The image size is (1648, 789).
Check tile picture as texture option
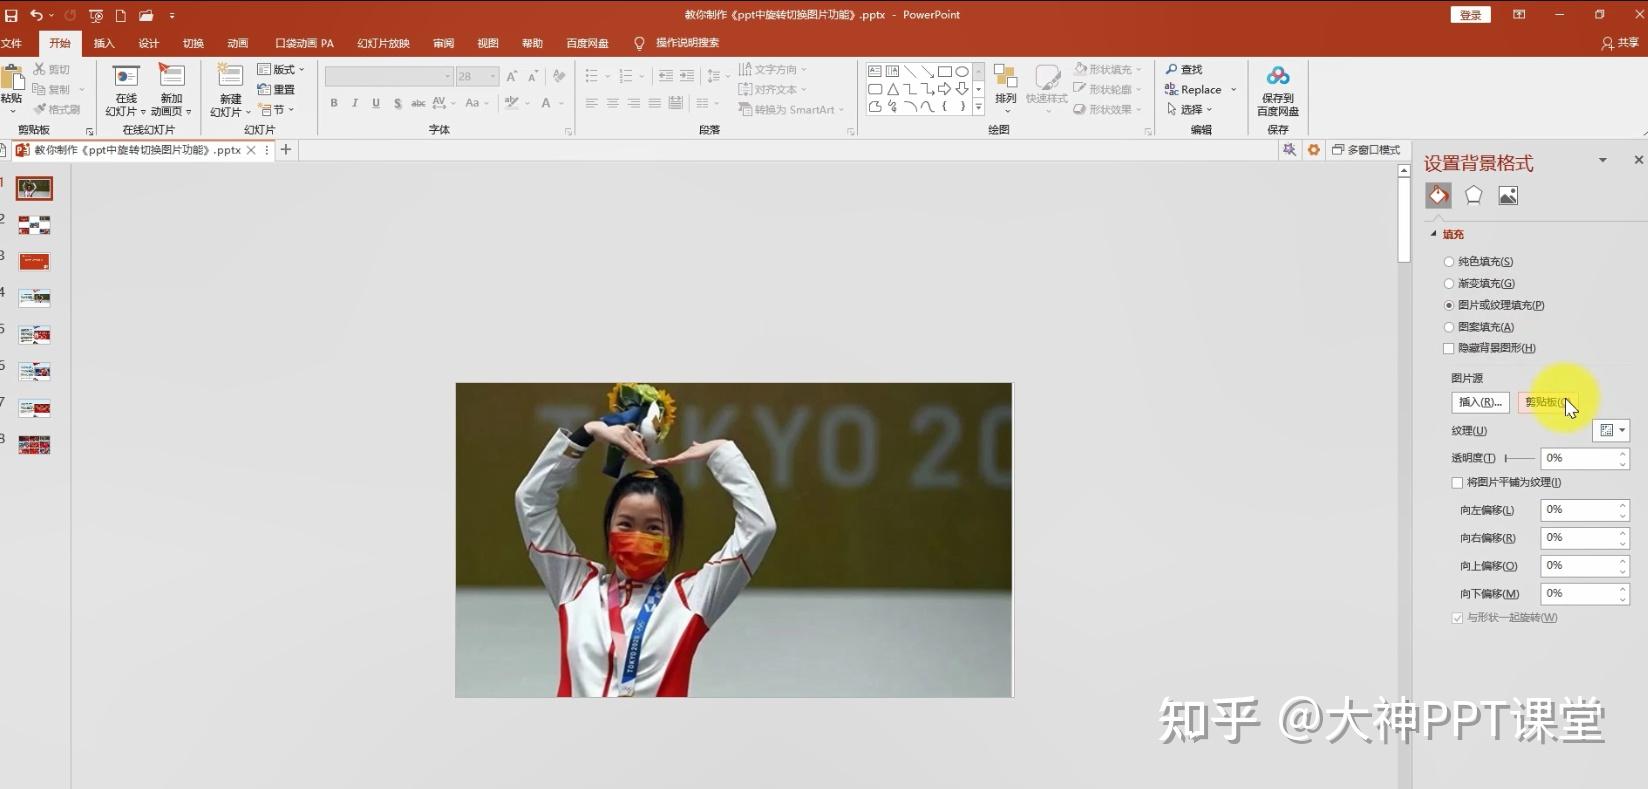1457,483
